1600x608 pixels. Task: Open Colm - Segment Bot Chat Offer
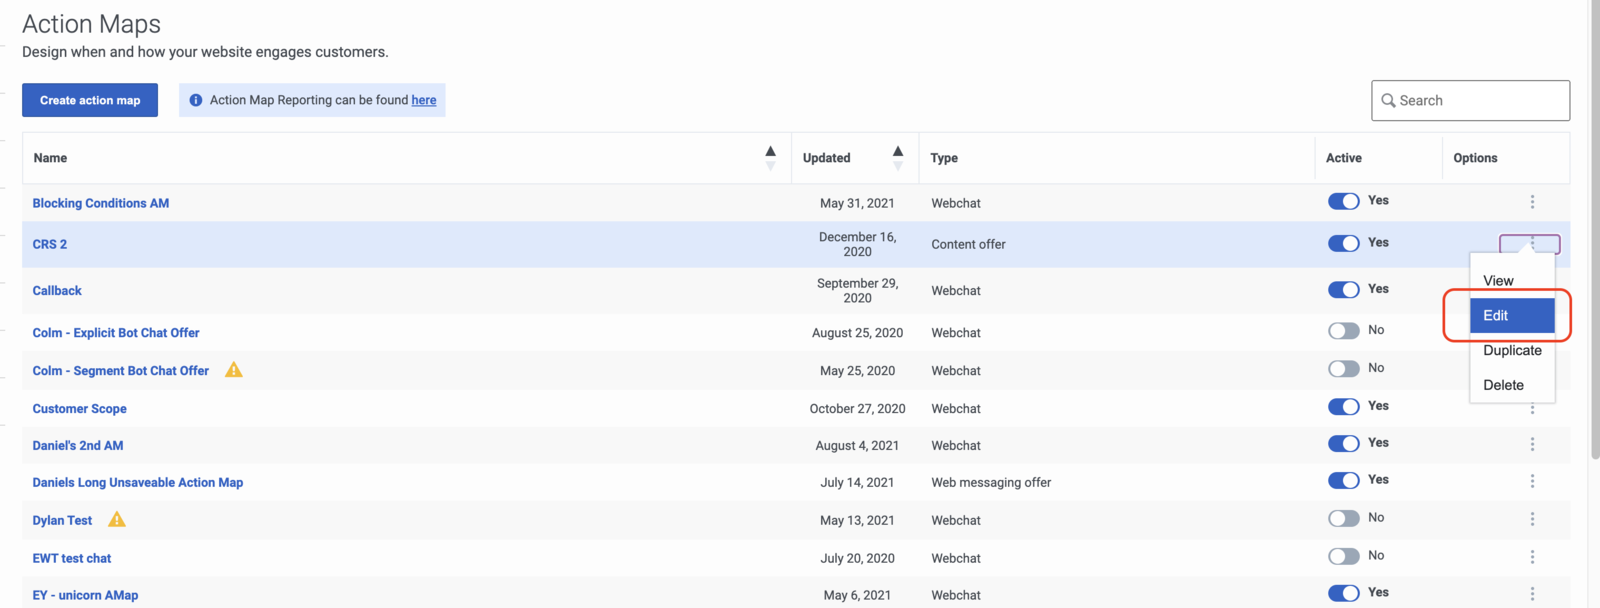pos(121,370)
